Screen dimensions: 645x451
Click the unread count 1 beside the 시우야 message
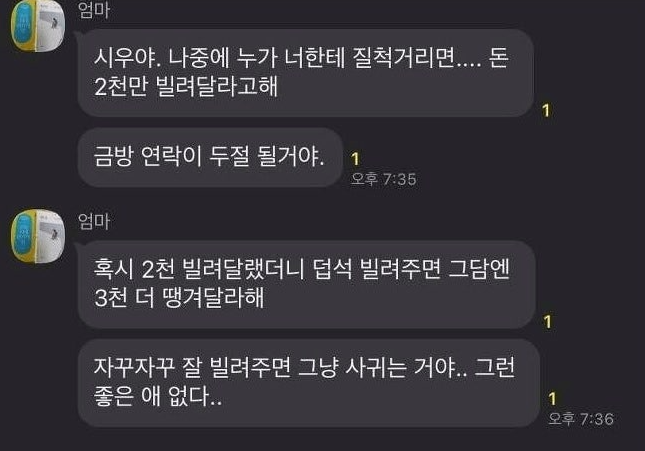click(x=546, y=110)
